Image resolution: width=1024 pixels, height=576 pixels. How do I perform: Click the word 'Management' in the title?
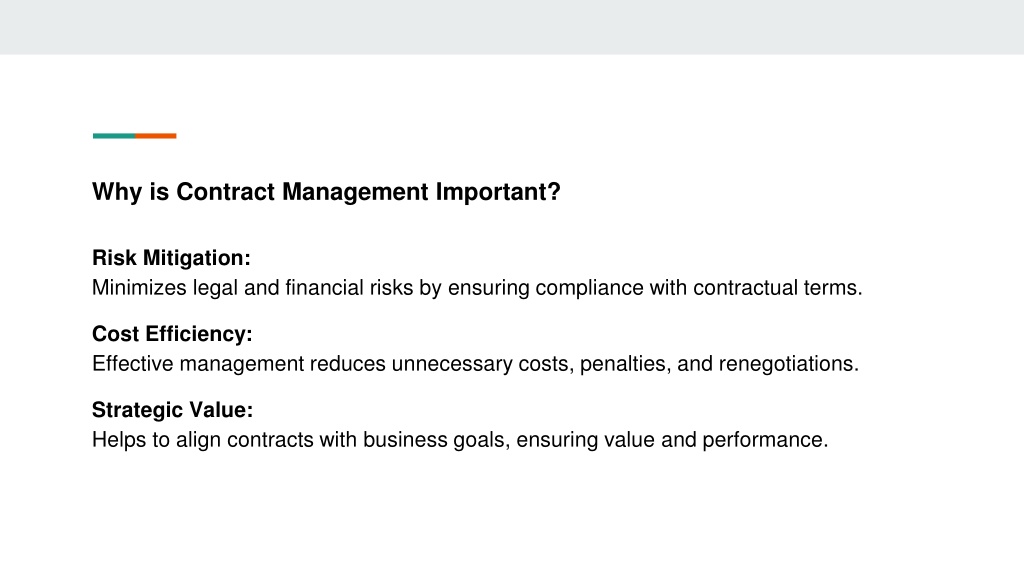click(x=355, y=192)
